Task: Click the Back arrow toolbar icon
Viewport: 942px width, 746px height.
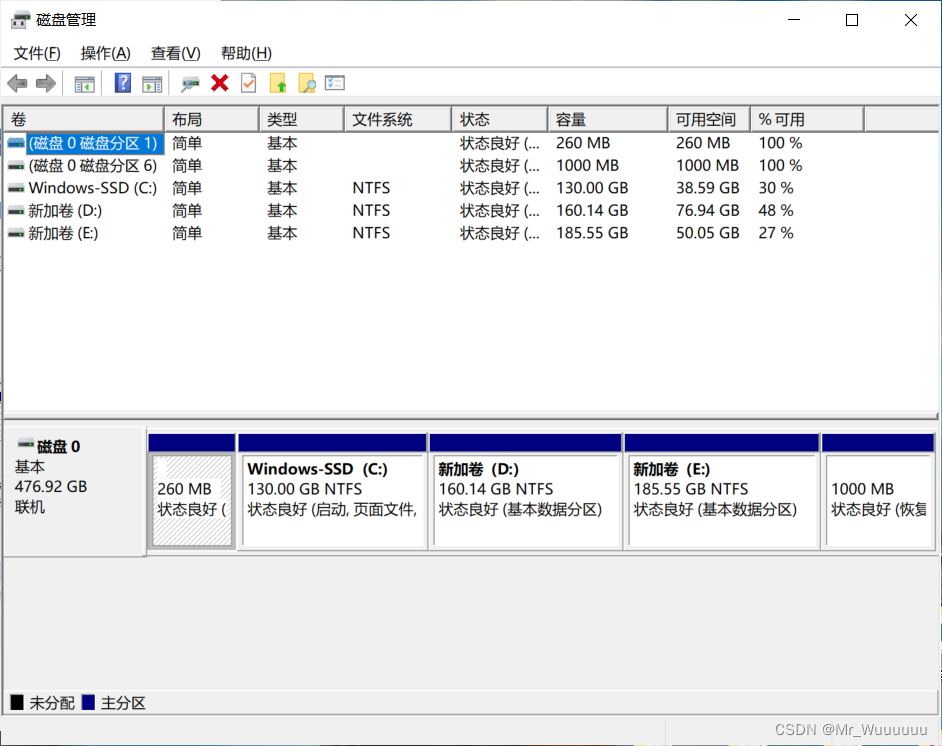Action: click(17, 83)
